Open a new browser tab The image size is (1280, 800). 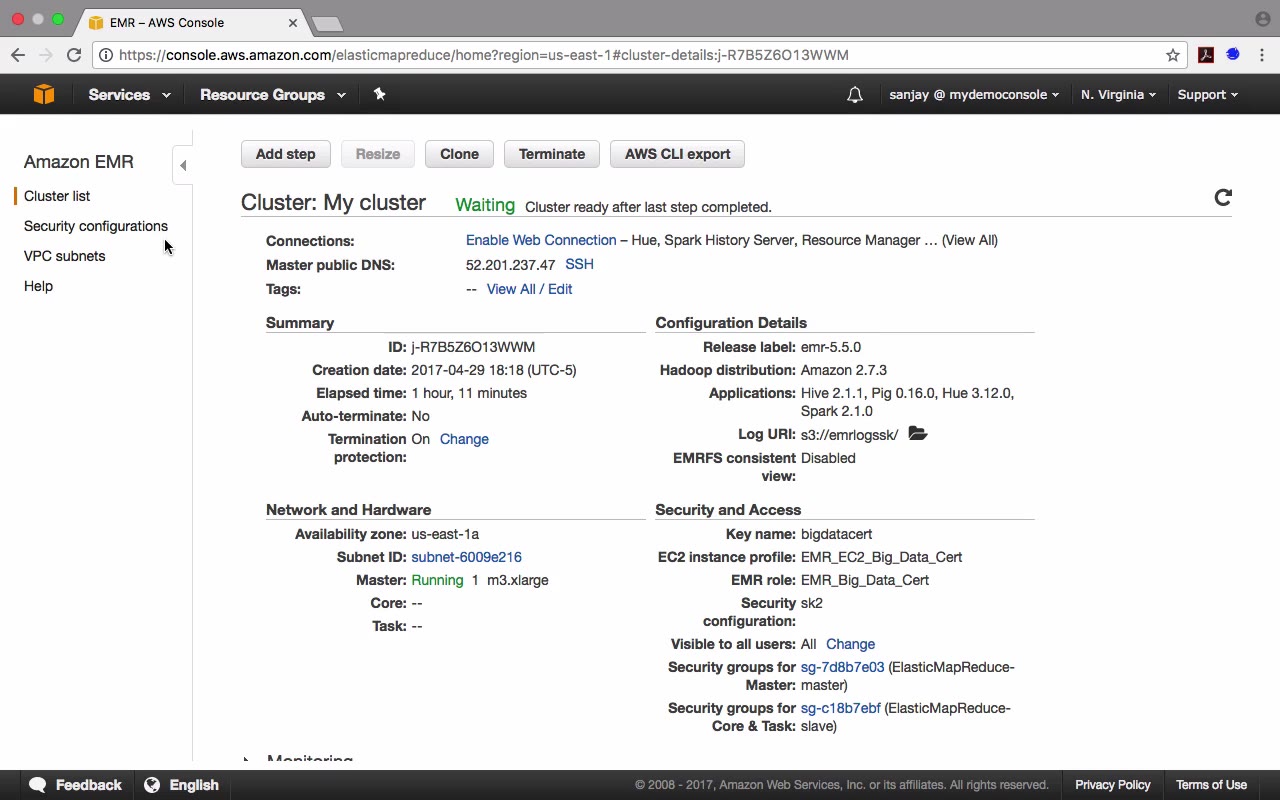click(x=327, y=23)
